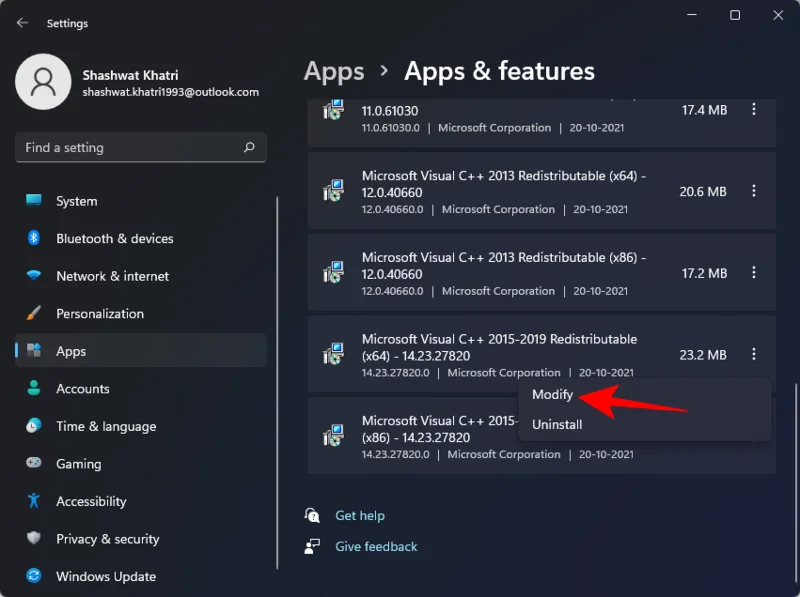This screenshot has width=800, height=597.
Task: Select Modify from the context menu
Action: click(x=553, y=394)
